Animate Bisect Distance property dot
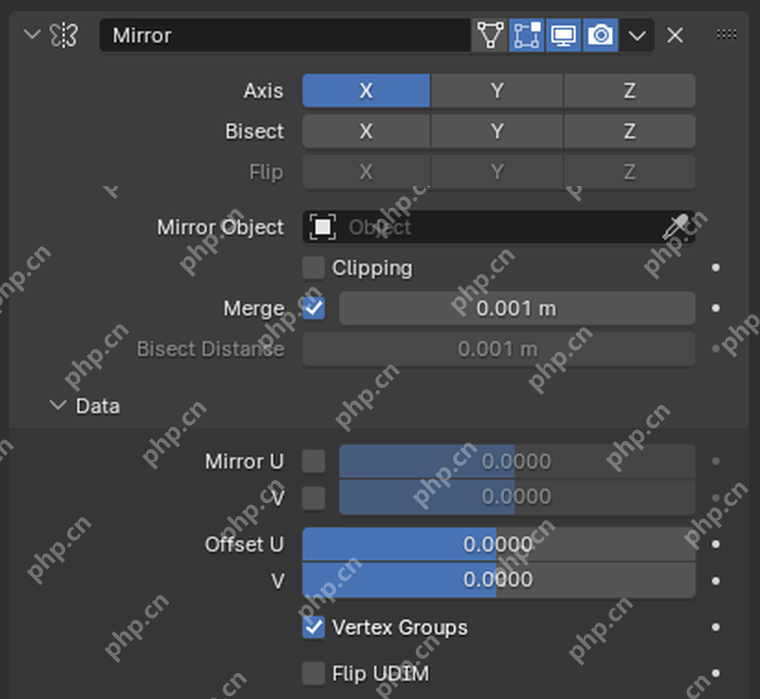 pyautogui.click(x=715, y=349)
